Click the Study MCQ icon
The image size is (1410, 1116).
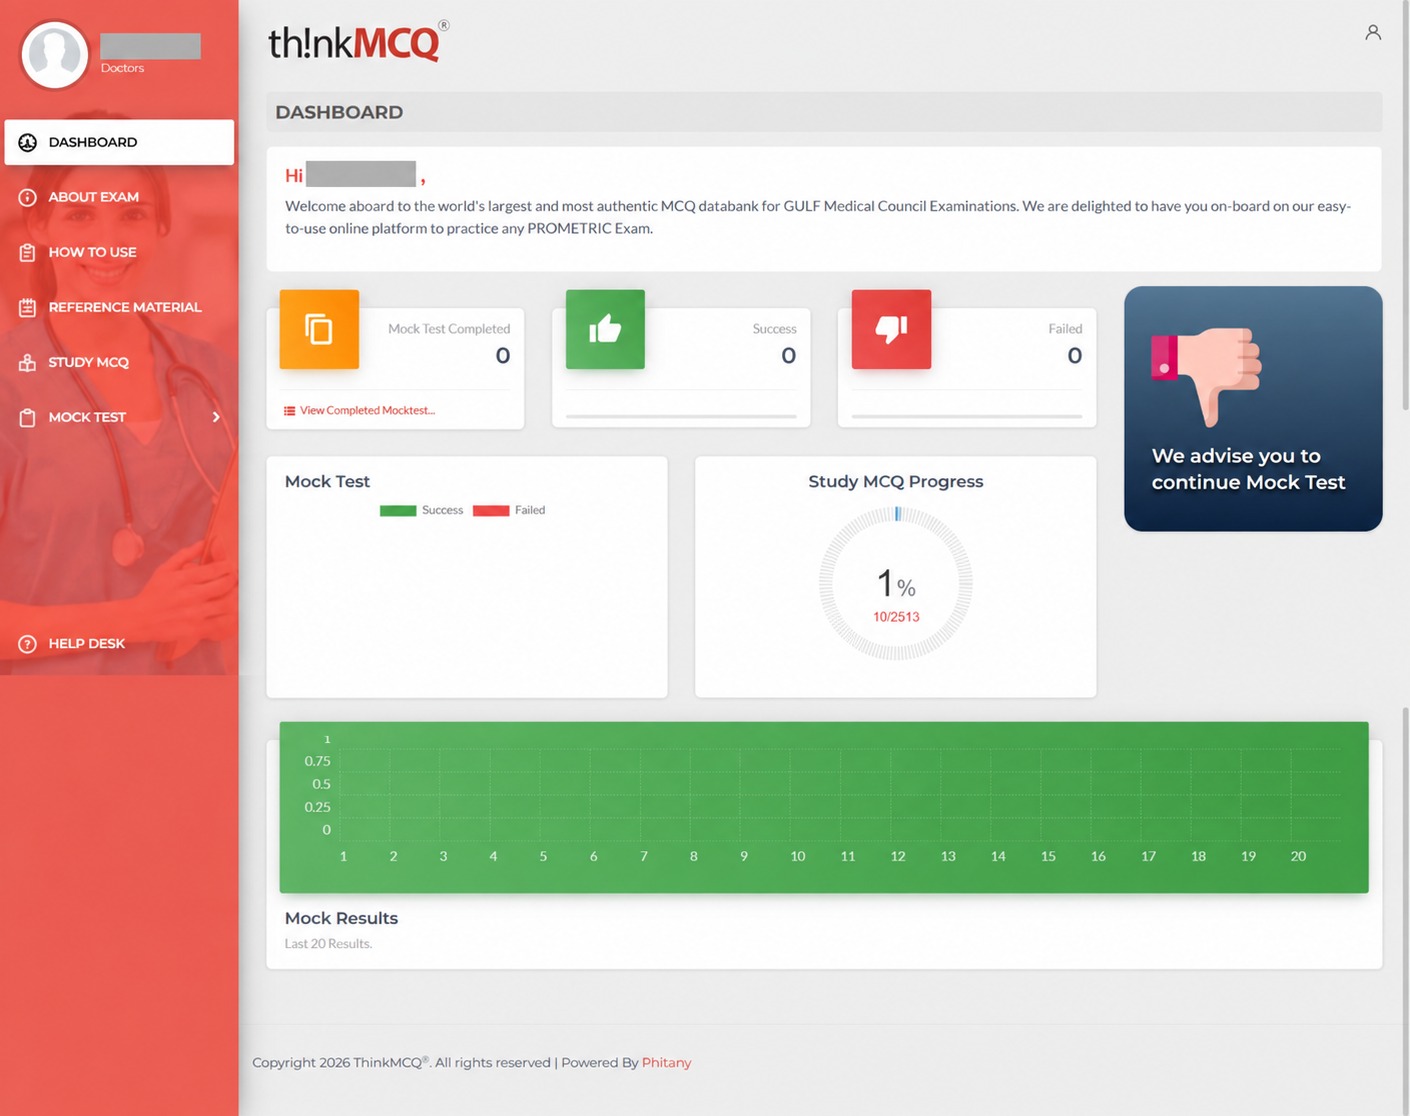coord(27,362)
